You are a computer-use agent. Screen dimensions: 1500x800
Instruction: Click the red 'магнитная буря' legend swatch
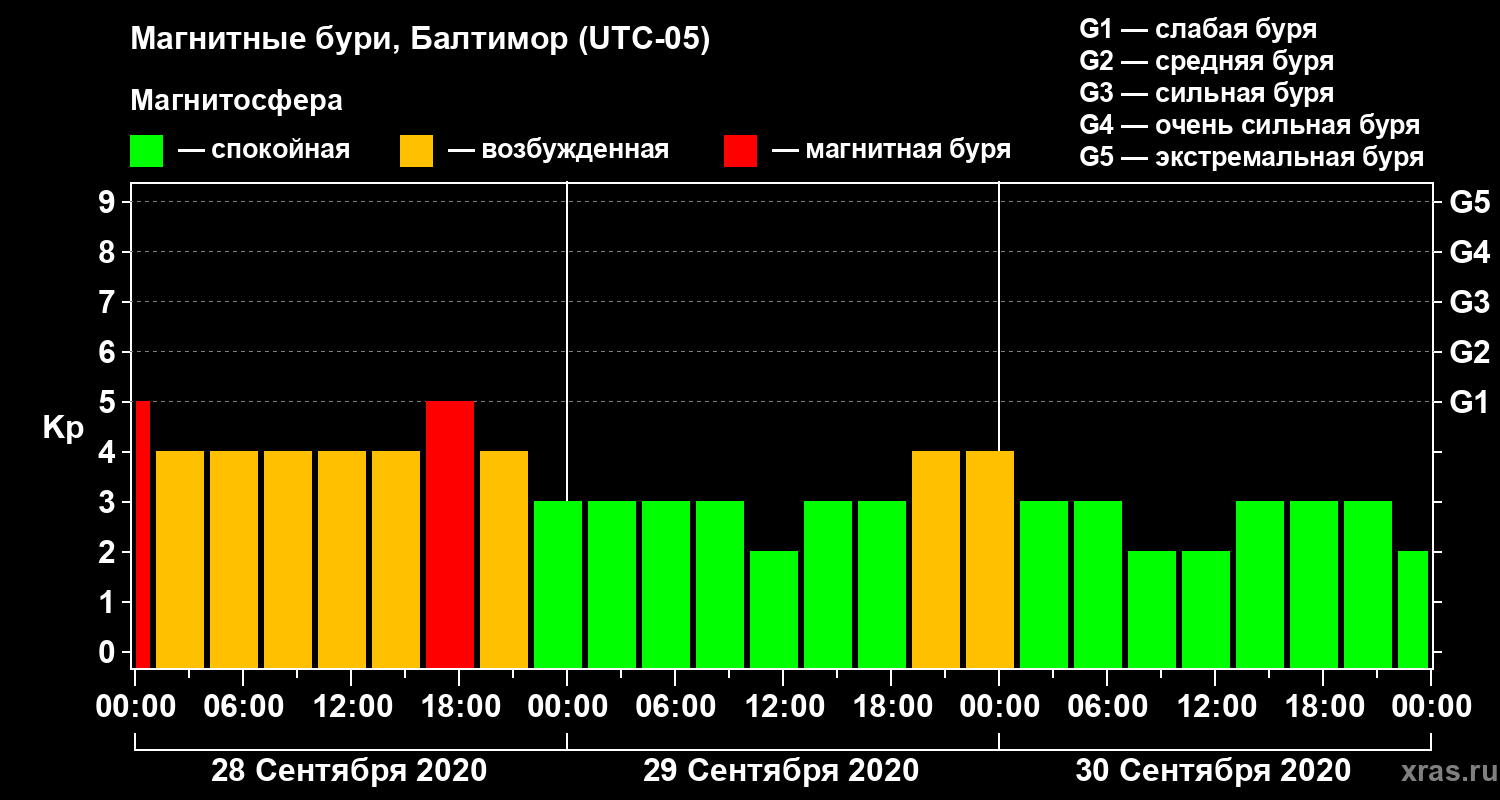click(740, 151)
